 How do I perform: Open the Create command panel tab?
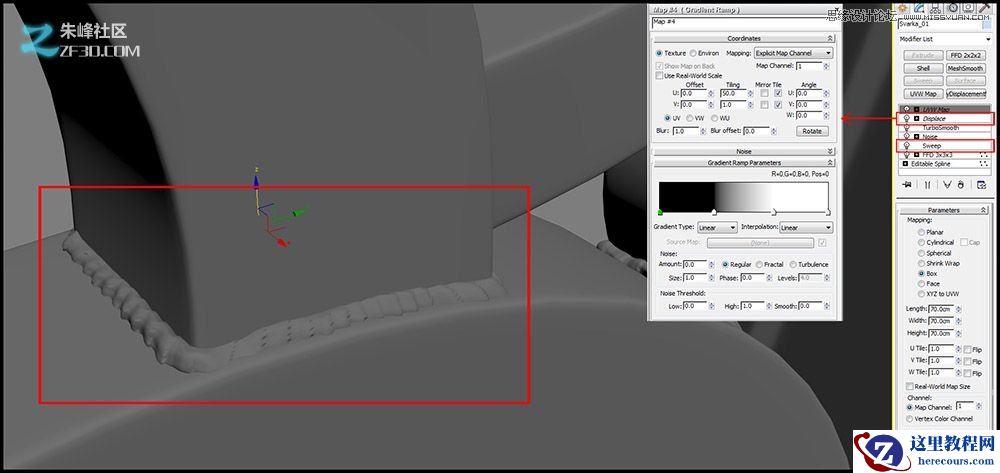coord(902,8)
